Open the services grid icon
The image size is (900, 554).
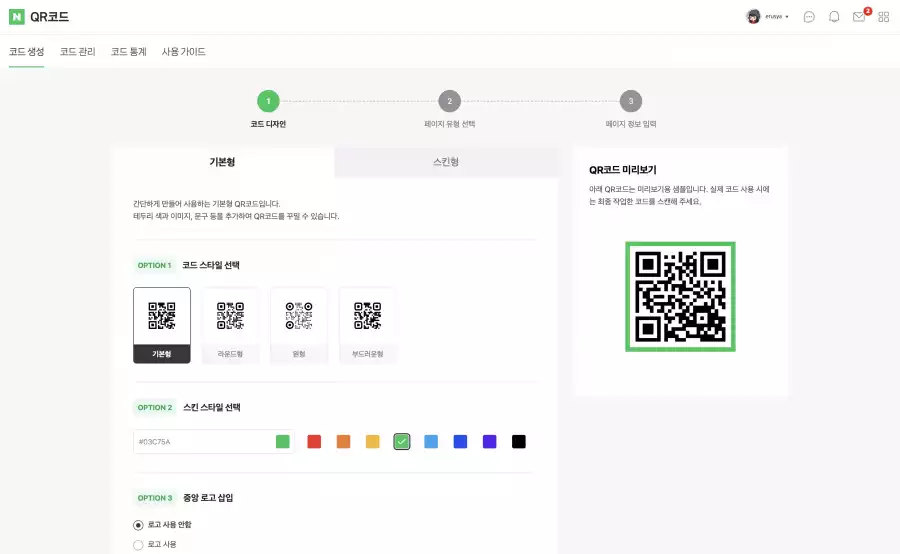click(x=884, y=17)
